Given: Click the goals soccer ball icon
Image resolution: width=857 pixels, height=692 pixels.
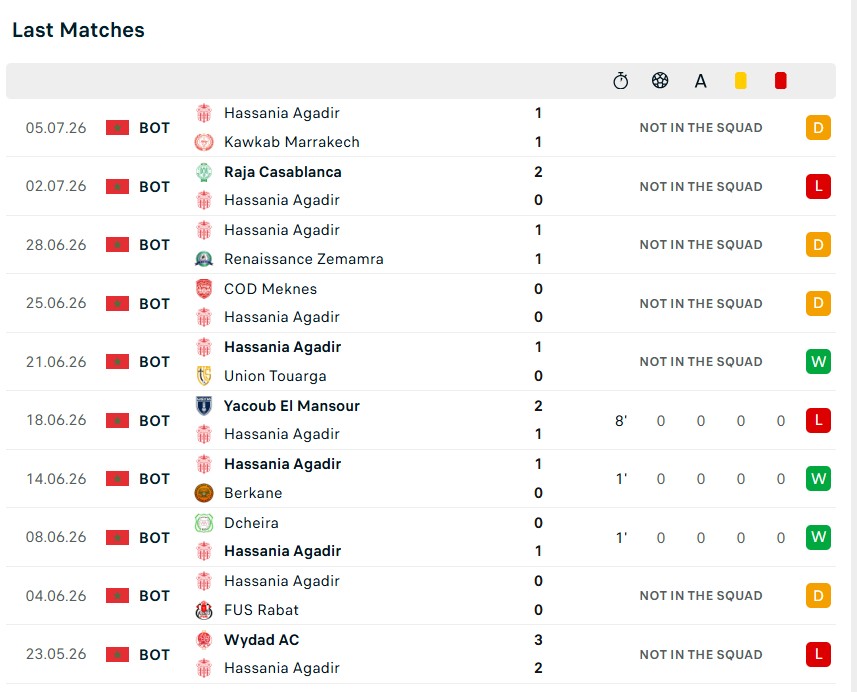Looking at the screenshot, I should pyautogui.click(x=660, y=81).
